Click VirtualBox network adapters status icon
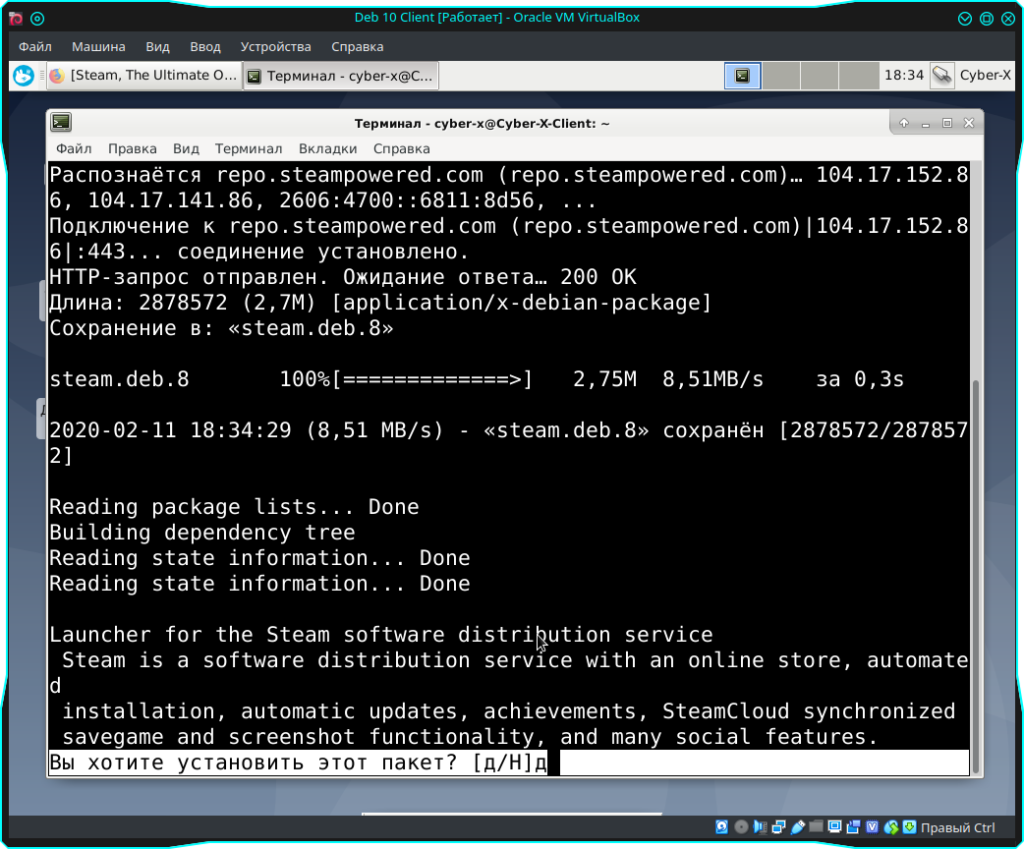 click(x=778, y=827)
